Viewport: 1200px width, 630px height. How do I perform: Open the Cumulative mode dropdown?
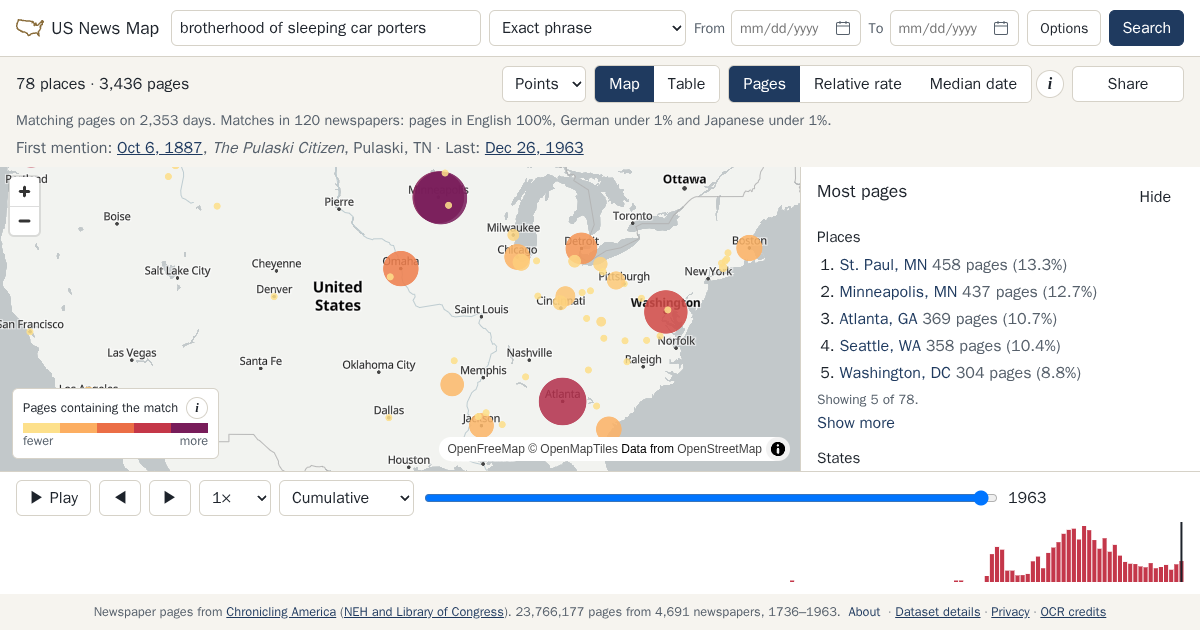click(x=346, y=498)
